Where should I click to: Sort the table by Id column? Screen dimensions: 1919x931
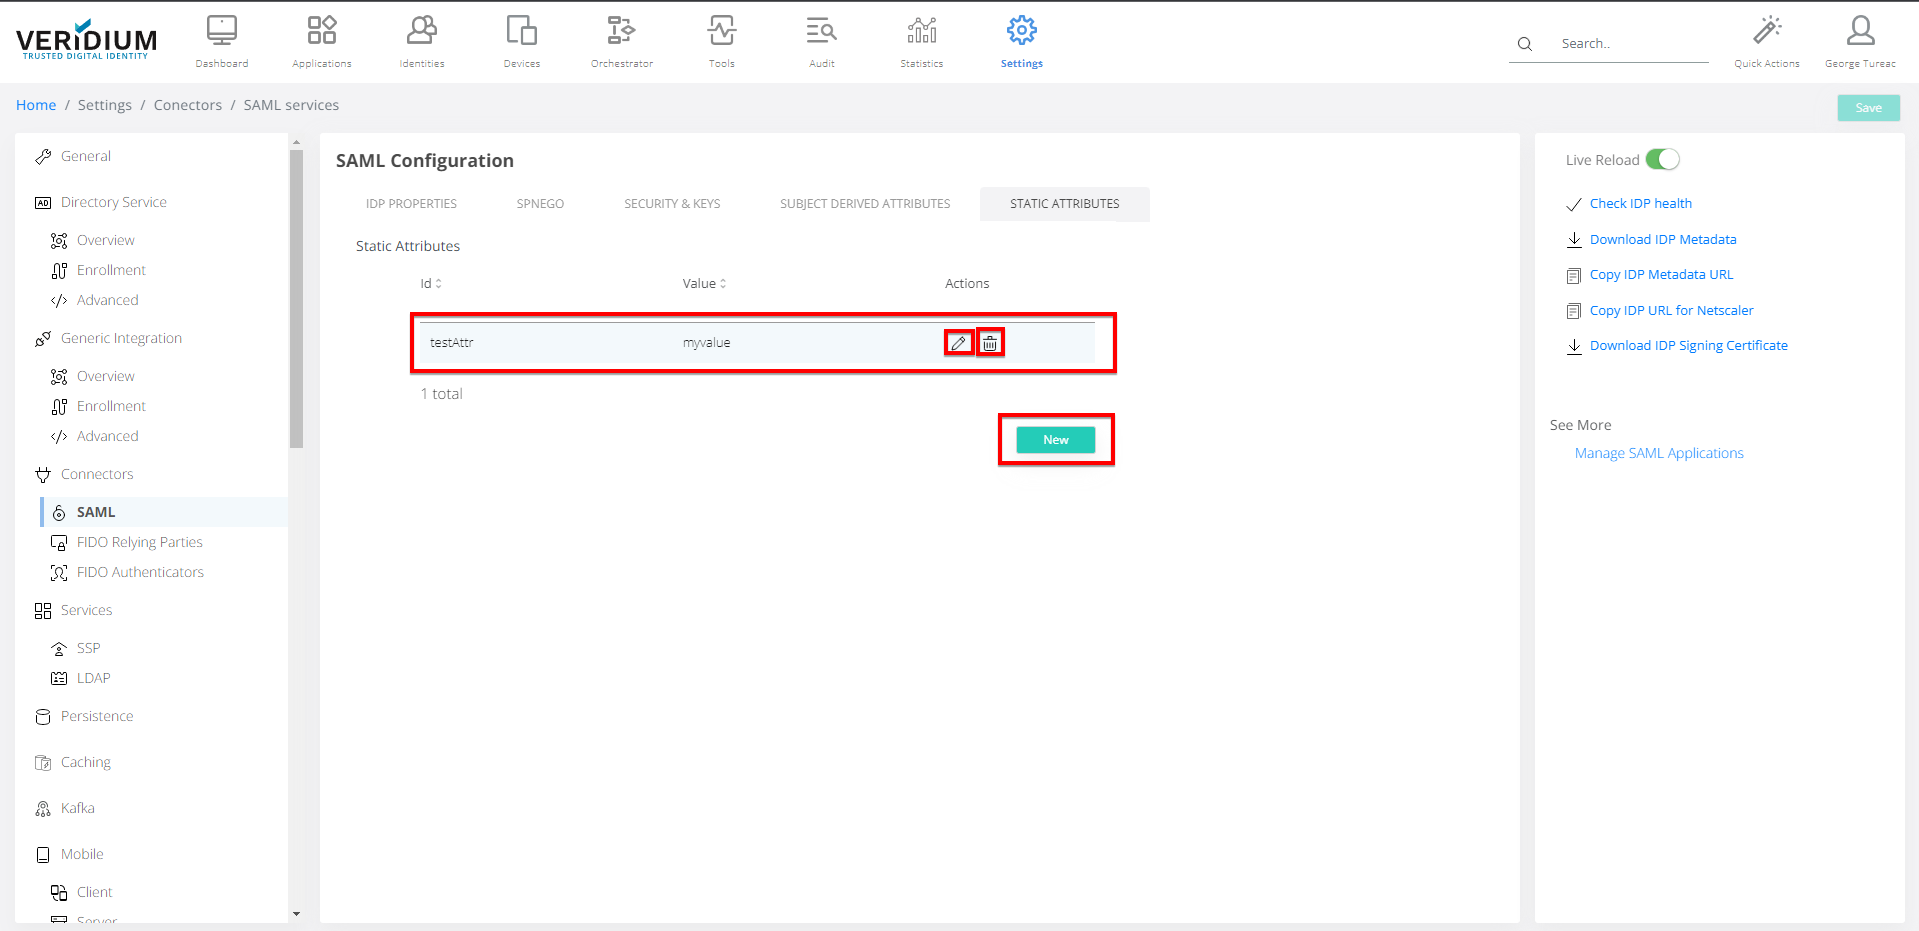431,284
